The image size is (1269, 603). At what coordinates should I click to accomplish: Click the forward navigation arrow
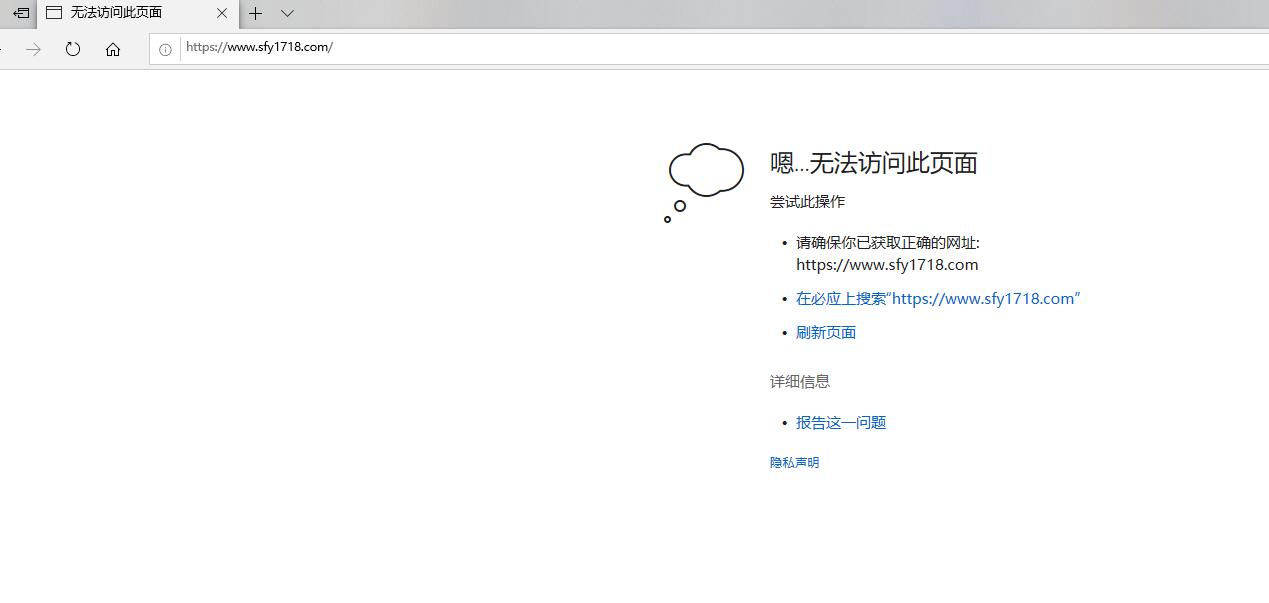[x=34, y=49]
